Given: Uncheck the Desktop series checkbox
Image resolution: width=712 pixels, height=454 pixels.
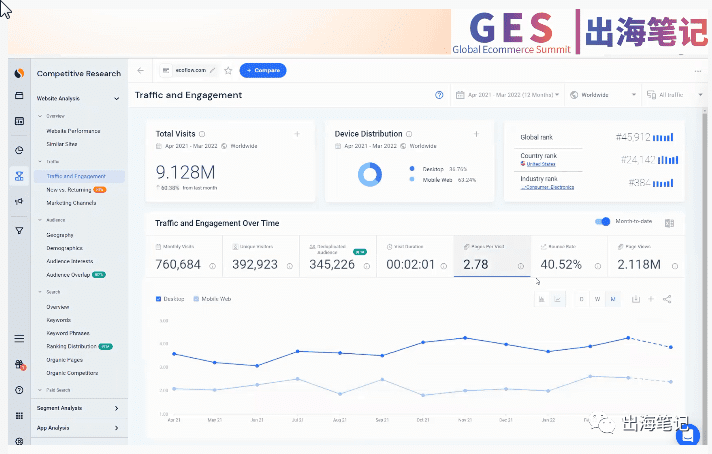Looking at the screenshot, I should click(x=158, y=299).
